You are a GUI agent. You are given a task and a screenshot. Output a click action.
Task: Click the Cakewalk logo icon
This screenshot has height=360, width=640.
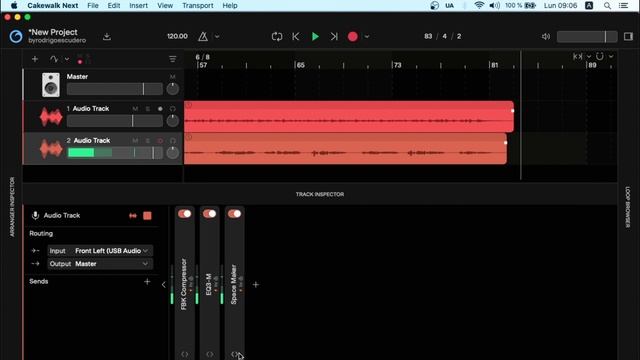(16, 36)
